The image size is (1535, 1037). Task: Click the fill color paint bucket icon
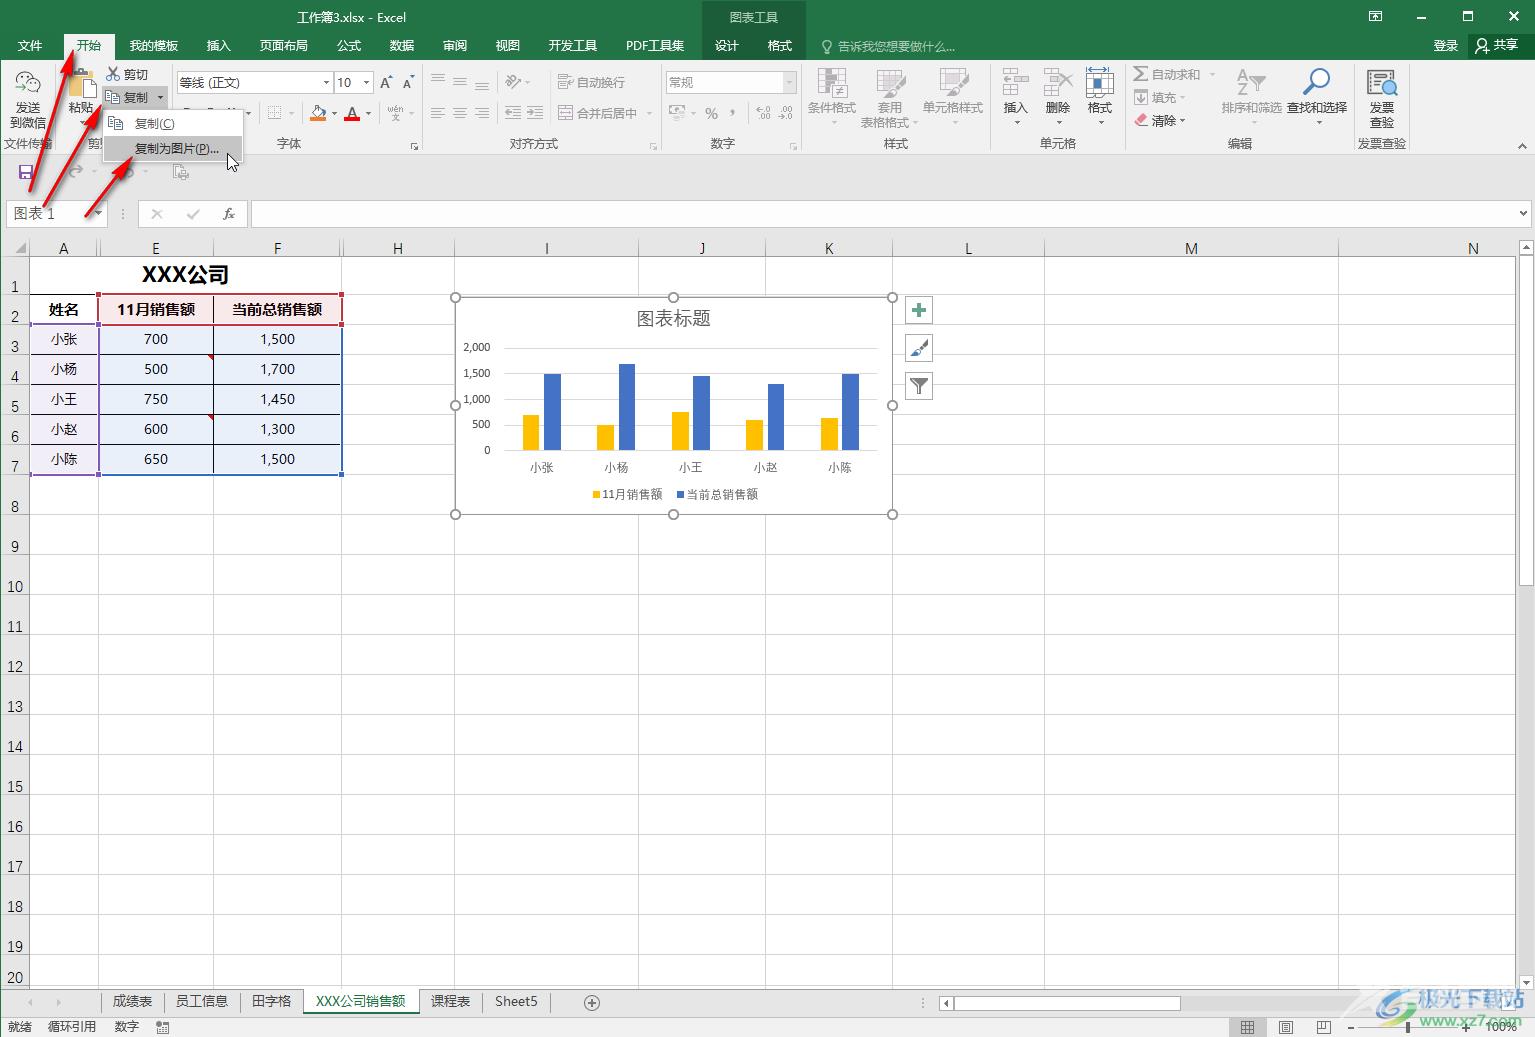click(318, 113)
